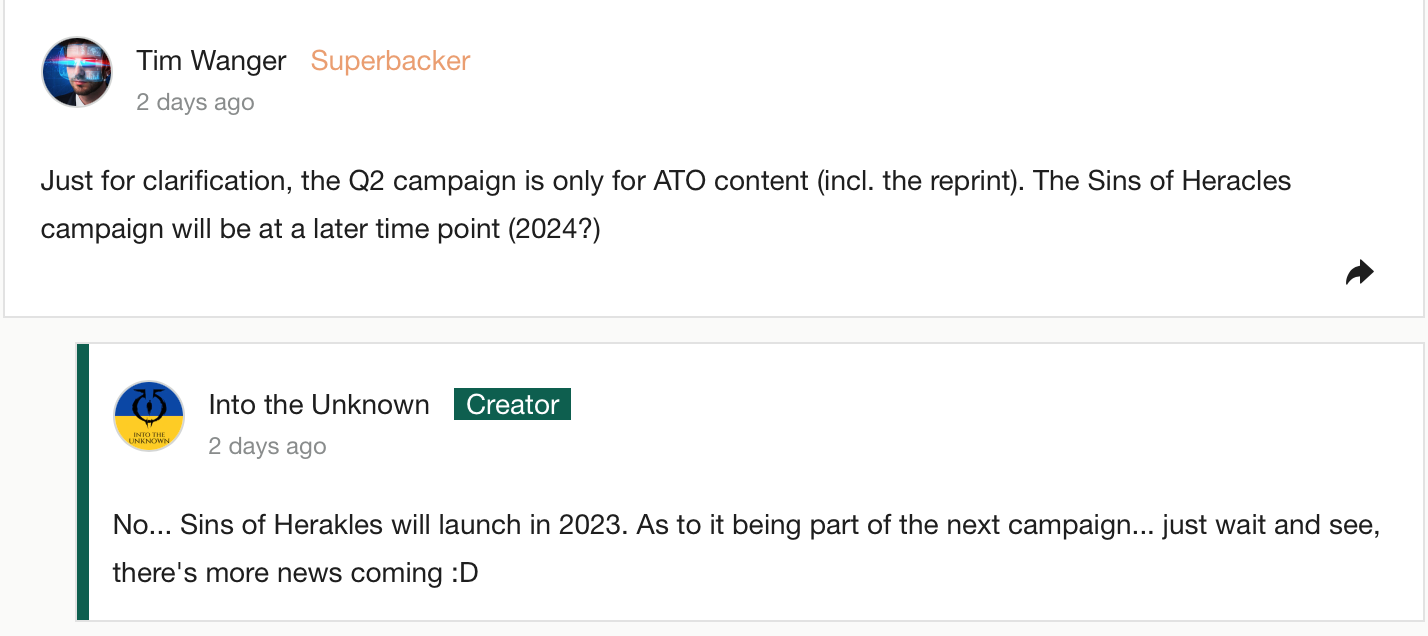
Task: Open Tim Wanger's profile avatar
Action: click(x=77, y=72)
